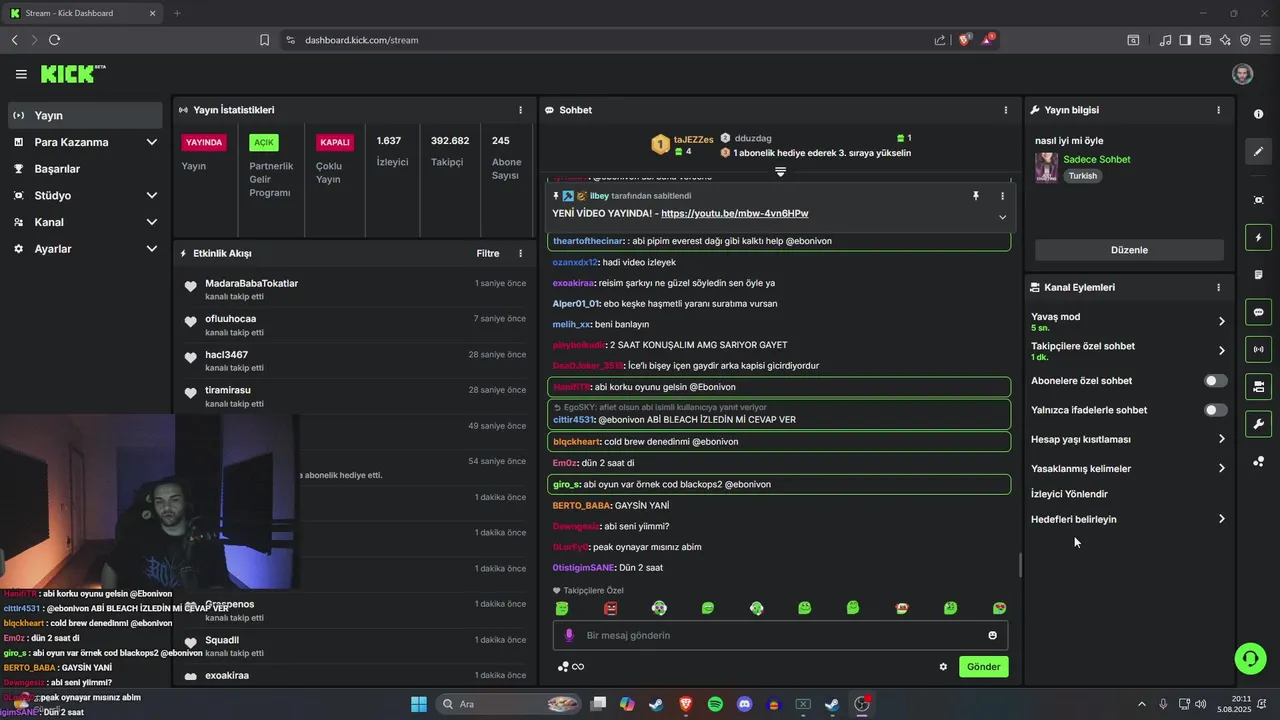The width and height of the screenshot is (1280, 720).
Task: Toggle Yalnızca ifadelerle sohbet switch
Action: (1215, 410)
